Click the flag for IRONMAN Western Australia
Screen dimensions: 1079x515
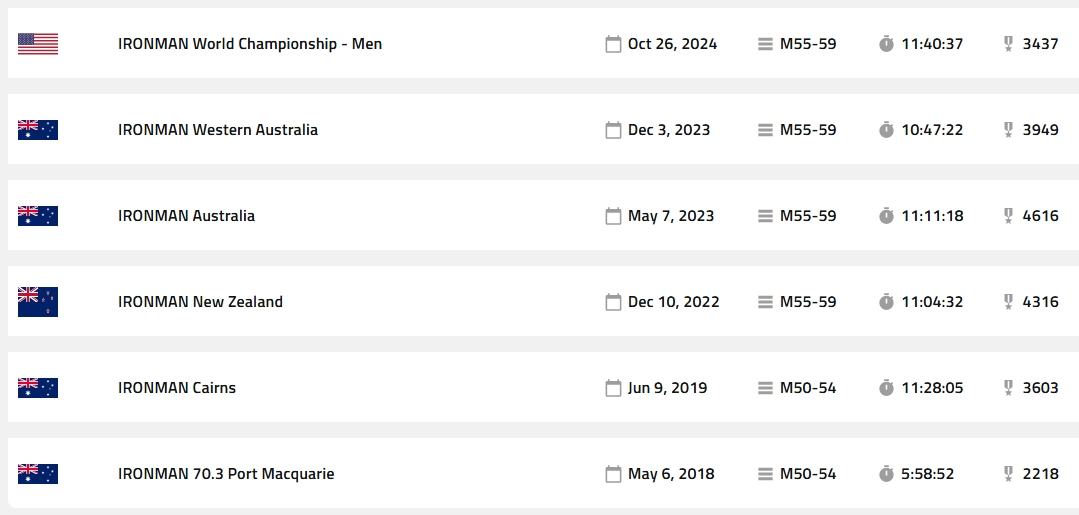tap(38, 130)
